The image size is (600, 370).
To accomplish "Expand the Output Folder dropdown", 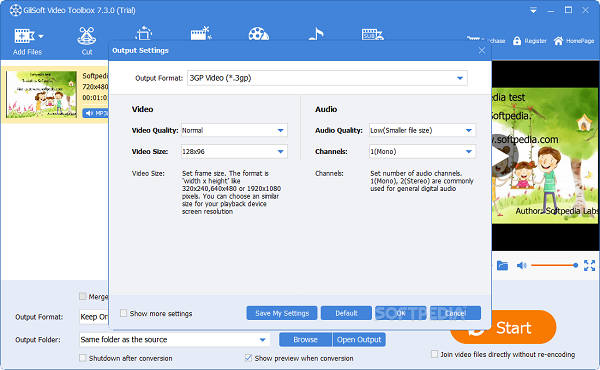I will pyautogui.click(x=262, y=339).
